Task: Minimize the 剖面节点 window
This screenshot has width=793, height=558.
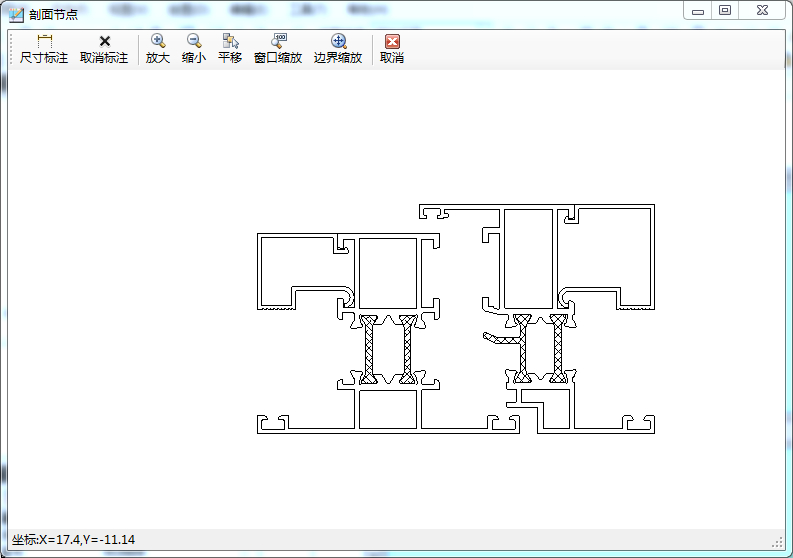Action: click(x=698, y=11)
